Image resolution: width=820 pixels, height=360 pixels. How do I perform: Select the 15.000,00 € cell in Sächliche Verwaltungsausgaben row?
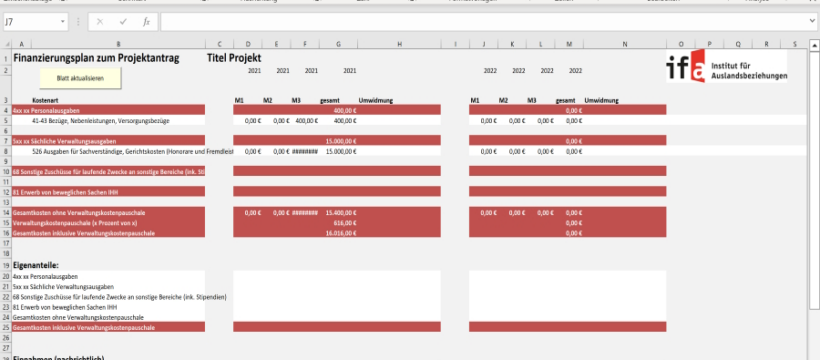[x=338, y=141]
